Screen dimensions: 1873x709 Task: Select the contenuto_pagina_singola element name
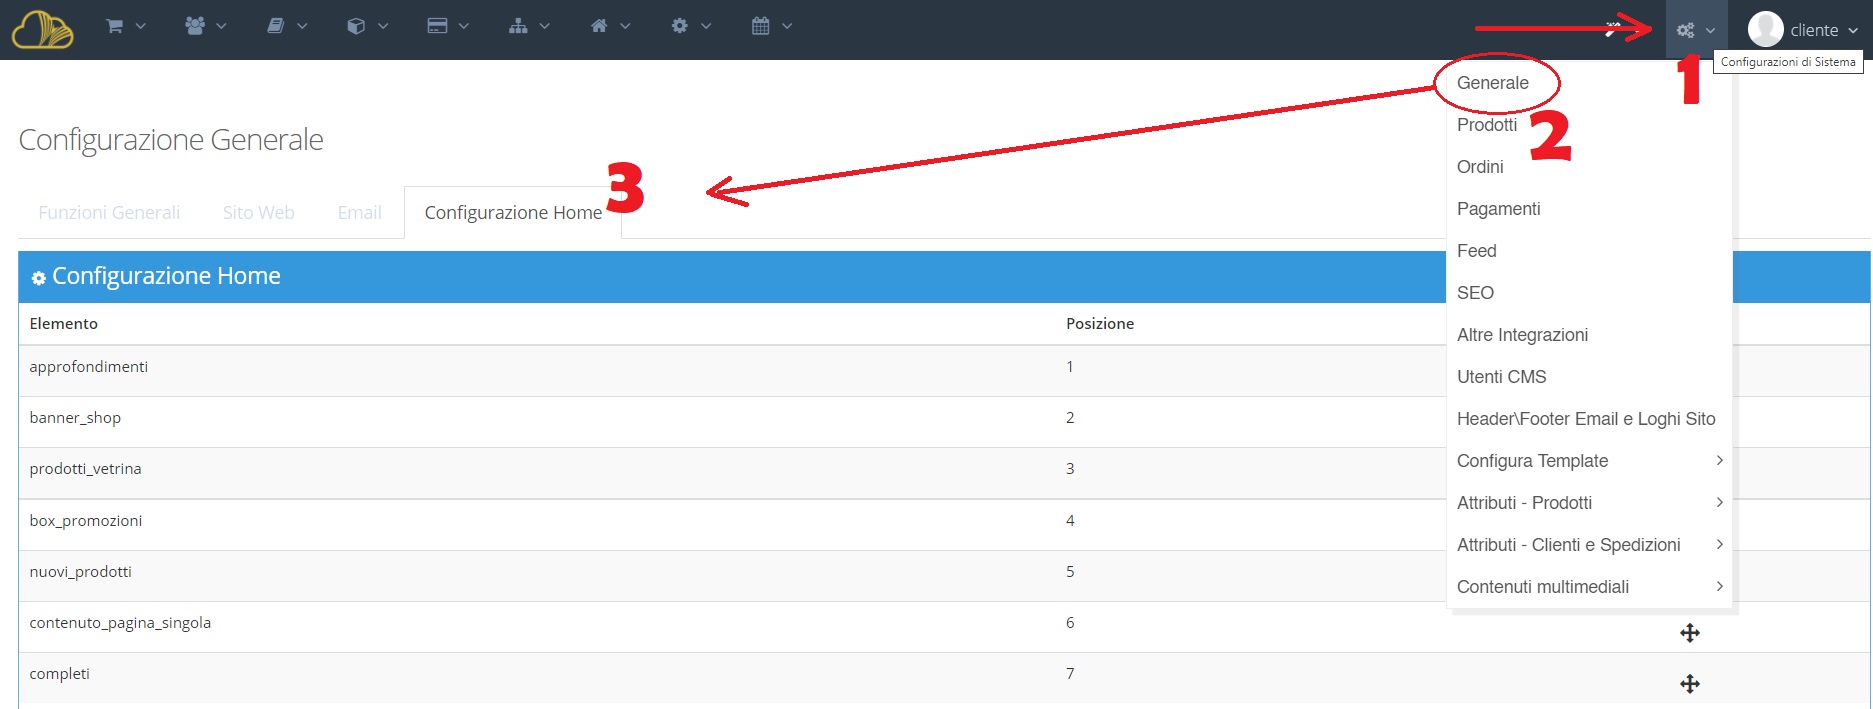coord(120,623)
